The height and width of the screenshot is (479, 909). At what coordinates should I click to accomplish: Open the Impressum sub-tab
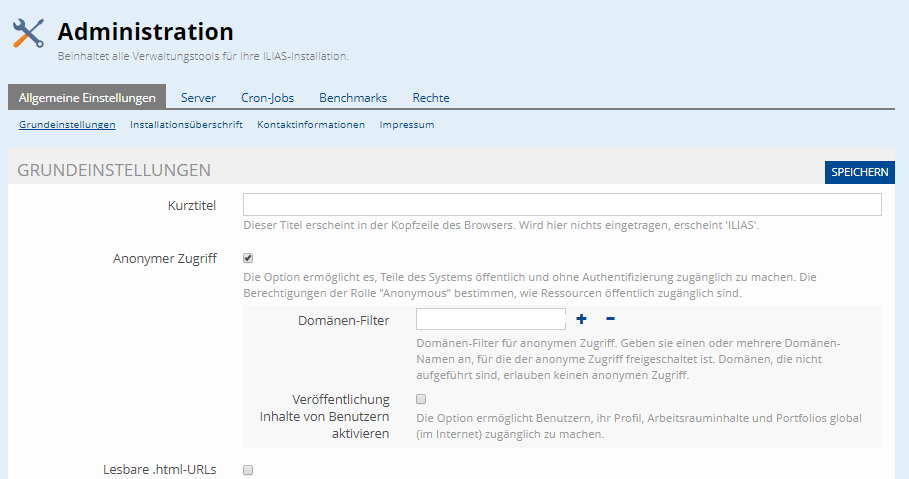pos(407,125)
